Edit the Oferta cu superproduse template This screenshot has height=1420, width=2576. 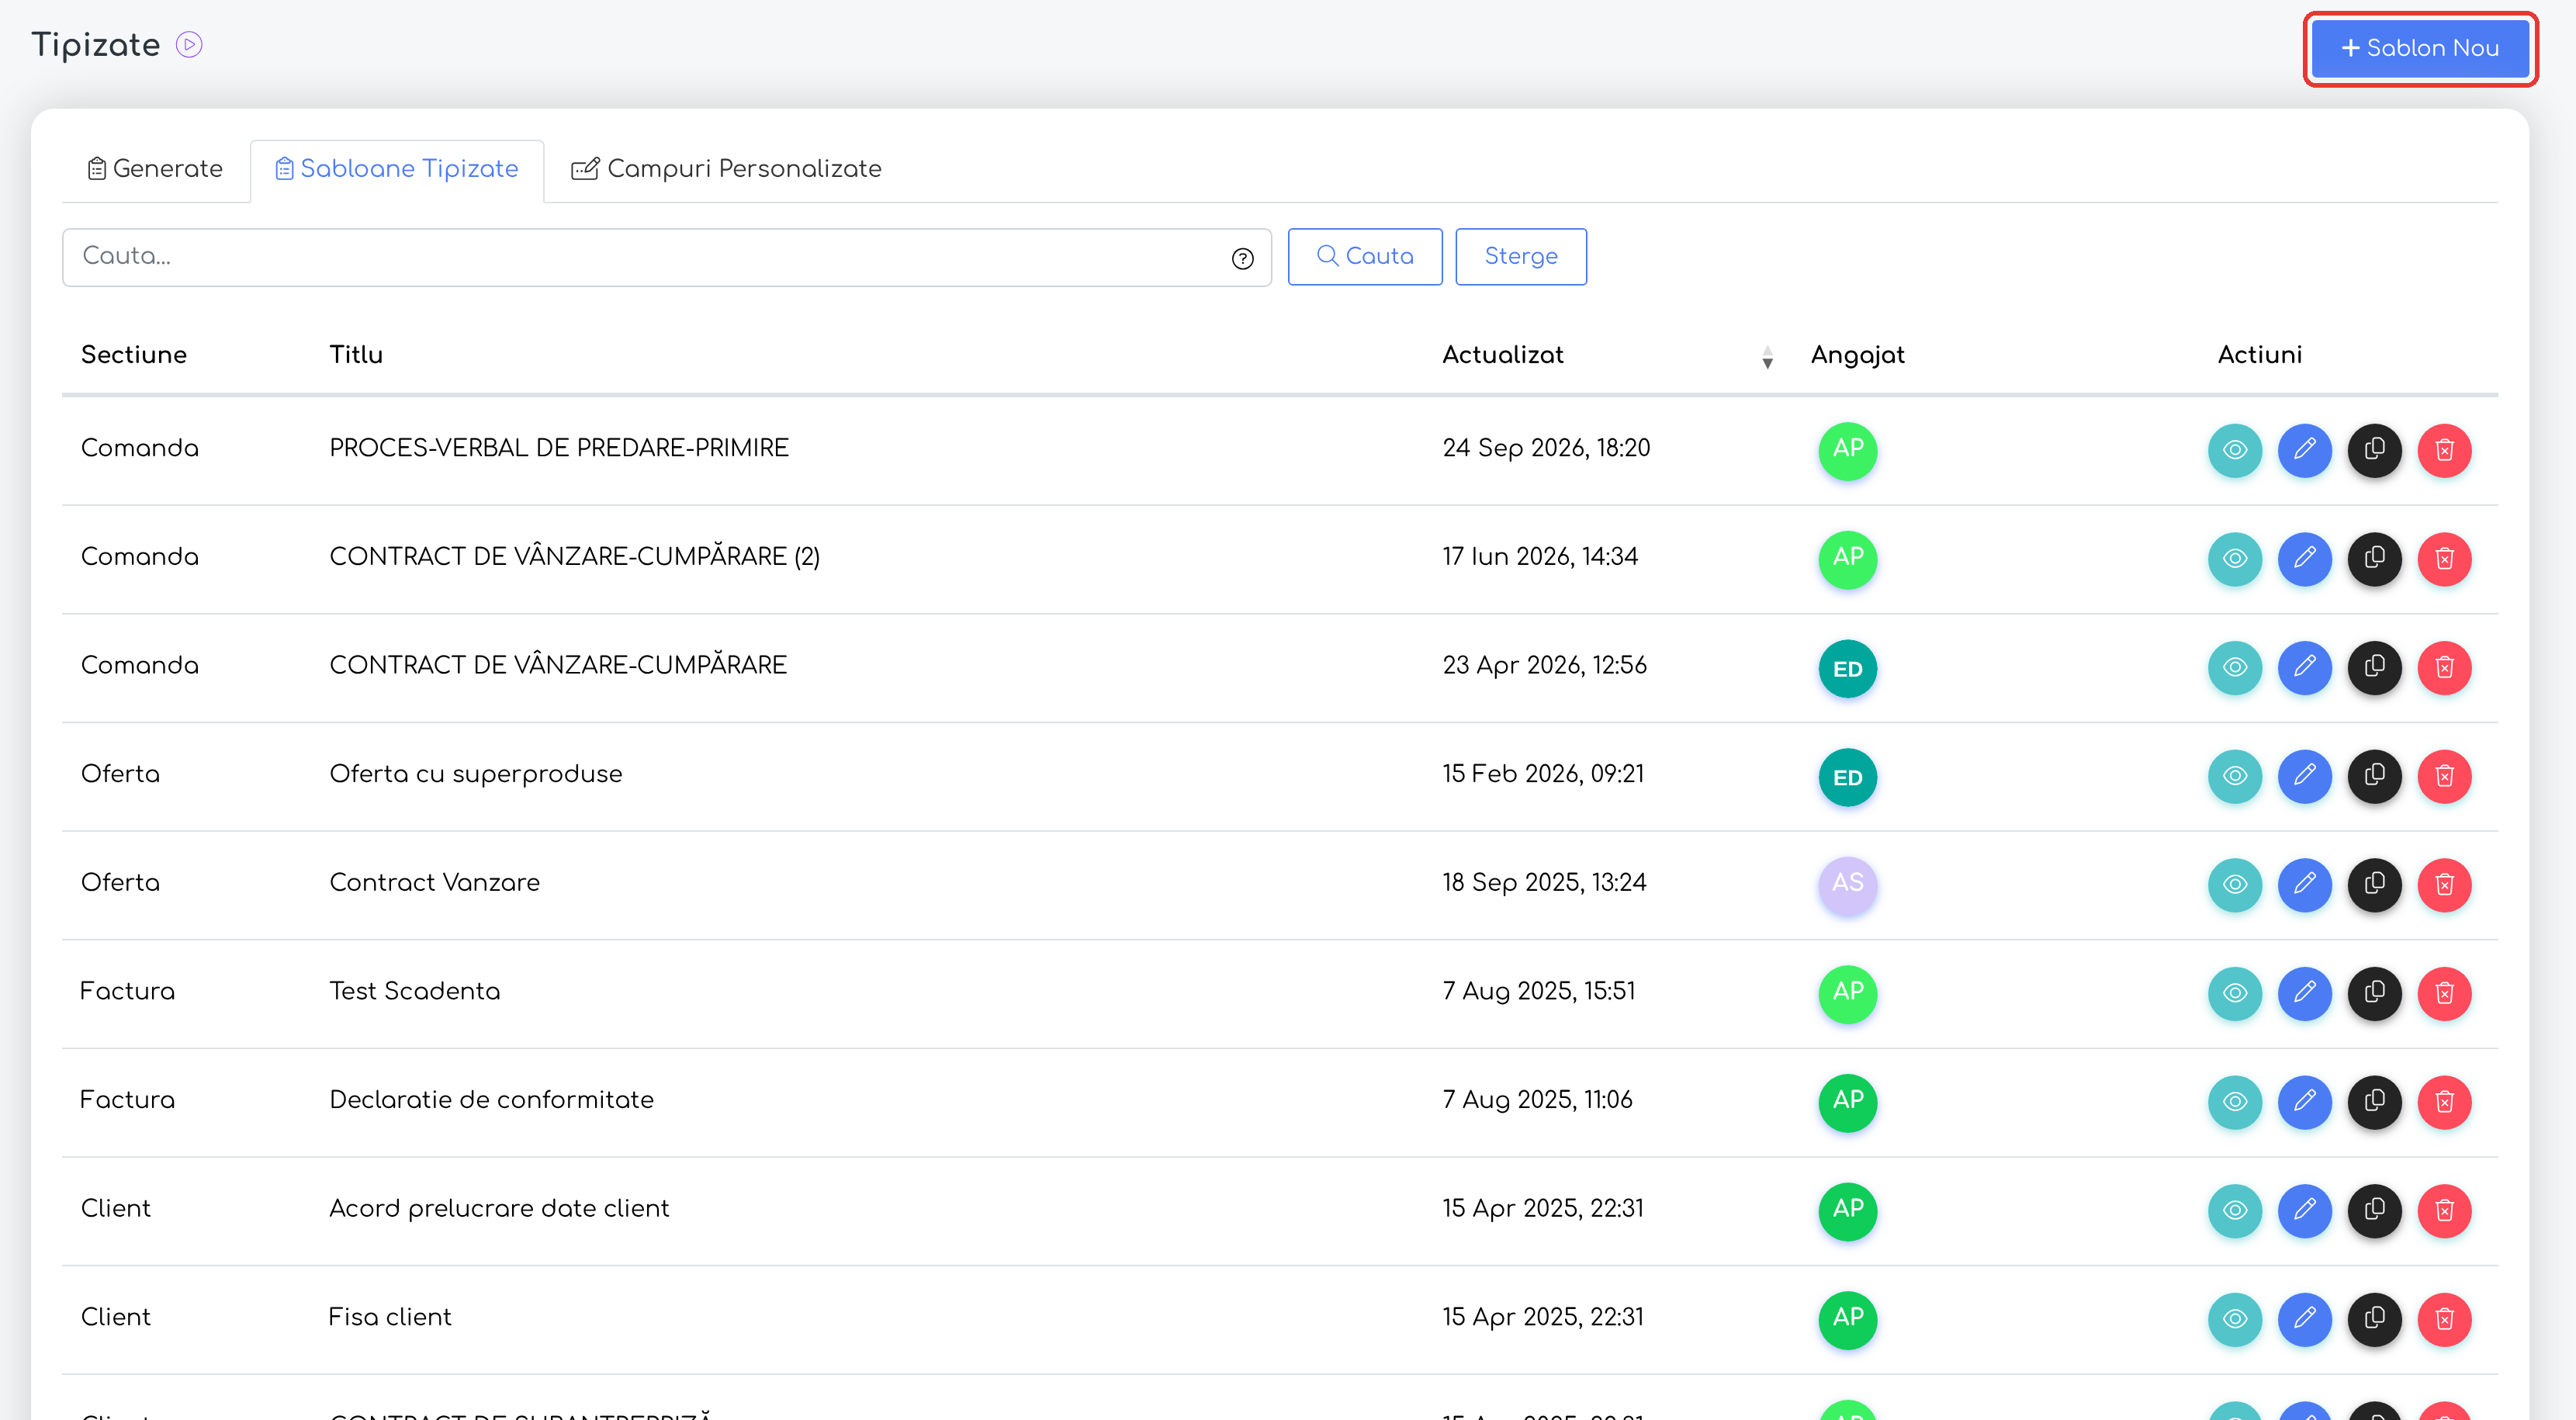tap(2304, 777)
